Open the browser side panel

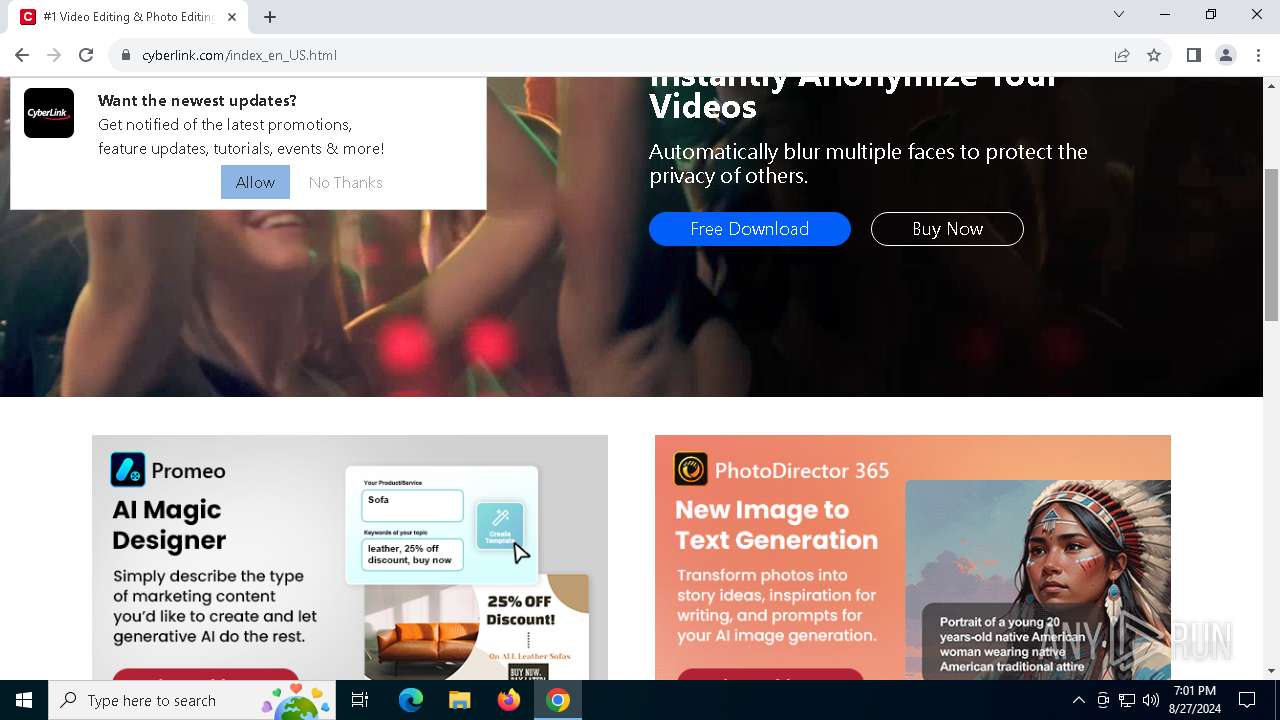pyautogui.click(x=1194, y=55)
